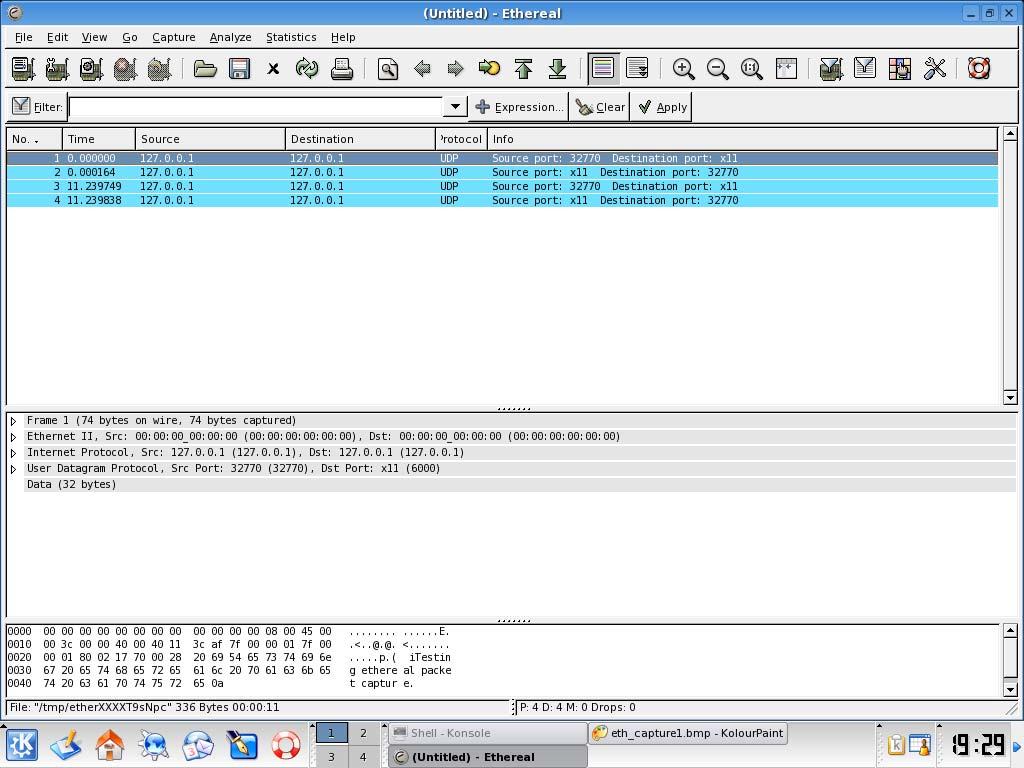Expand the Frame 1 tree node
The image size is (1024, 768).
click(x=13, y=421)
